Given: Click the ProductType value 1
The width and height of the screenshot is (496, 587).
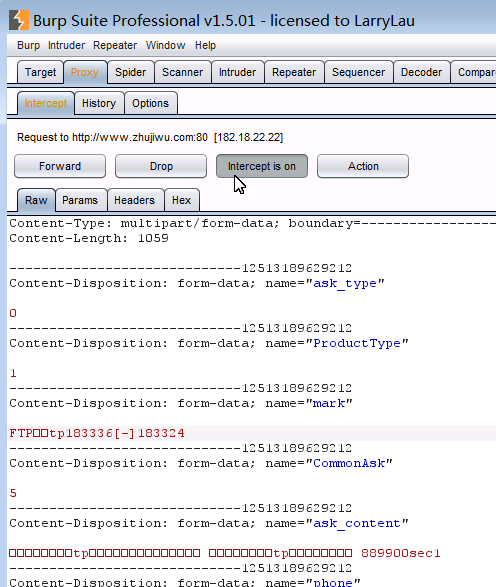Looking at the screenshot, I should pos(13,373).
